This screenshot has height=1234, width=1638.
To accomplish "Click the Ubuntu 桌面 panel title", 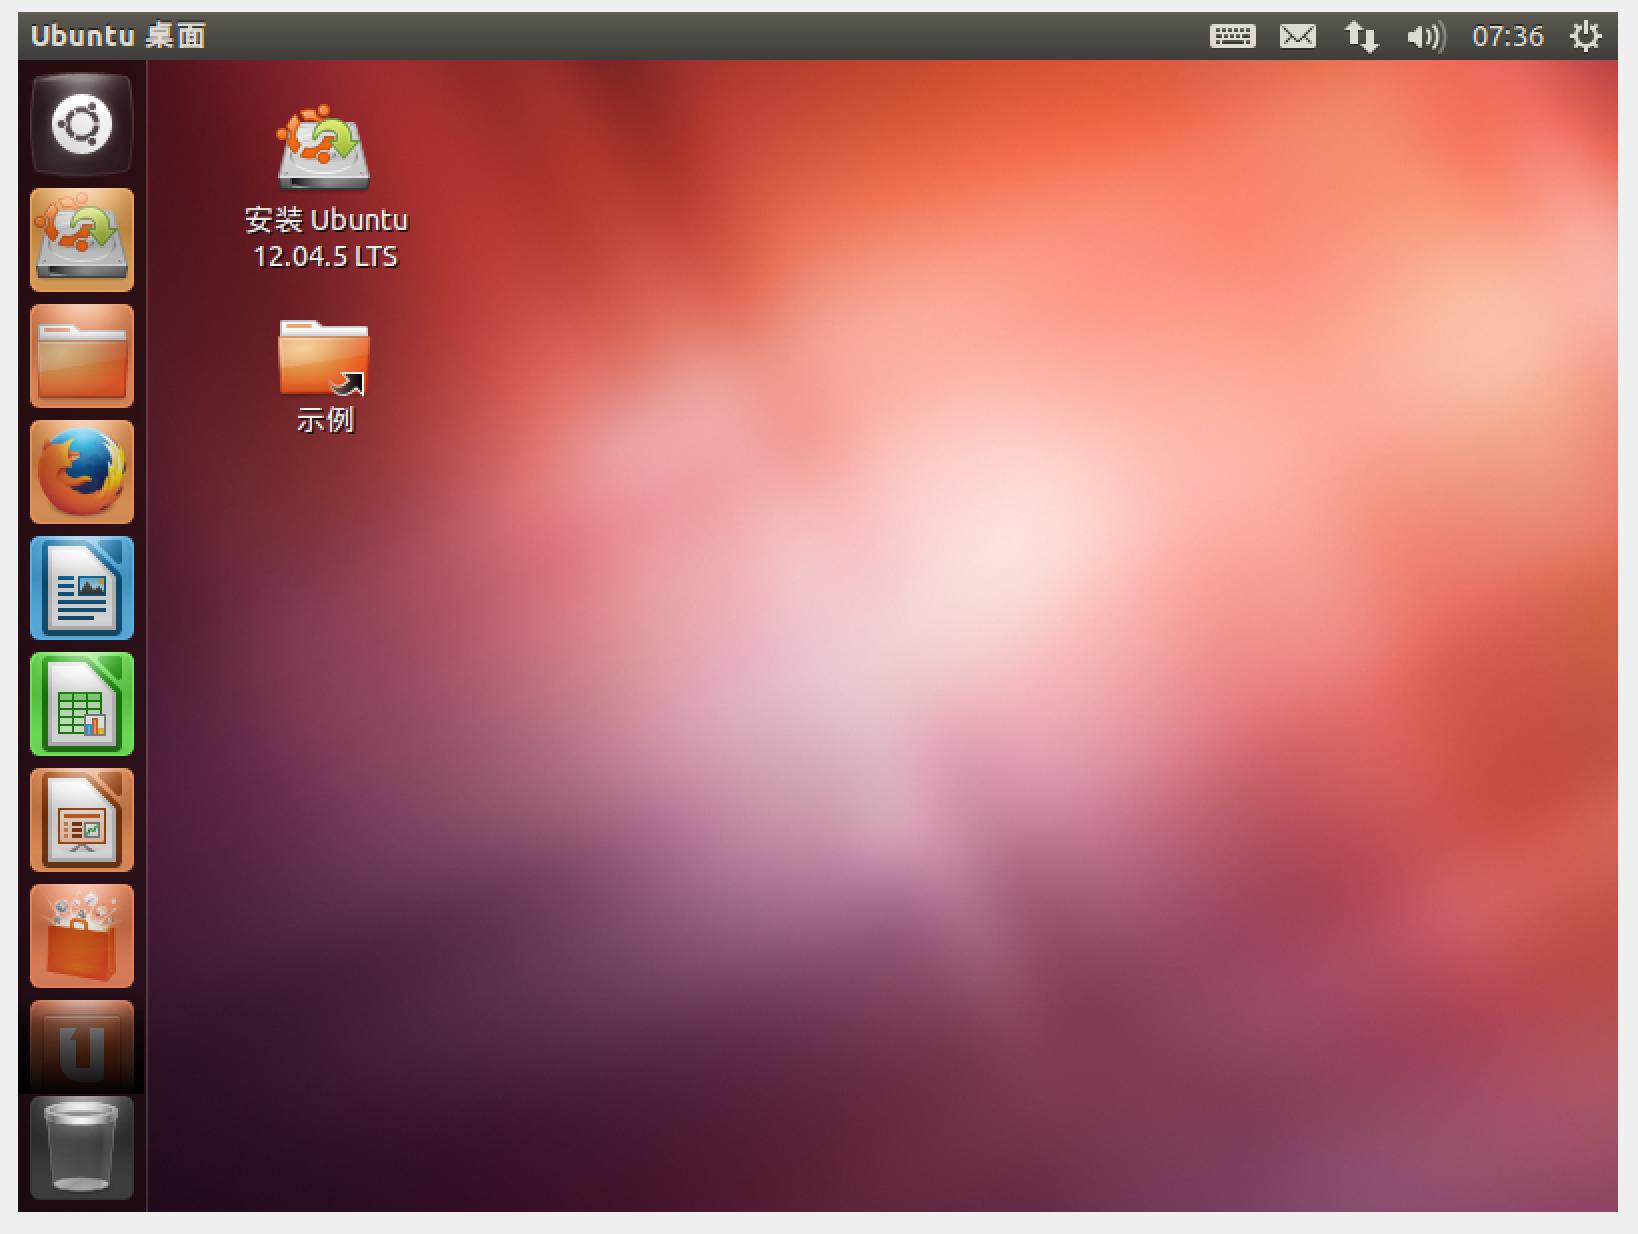I will pyautogui.click(x=118, y=36).
